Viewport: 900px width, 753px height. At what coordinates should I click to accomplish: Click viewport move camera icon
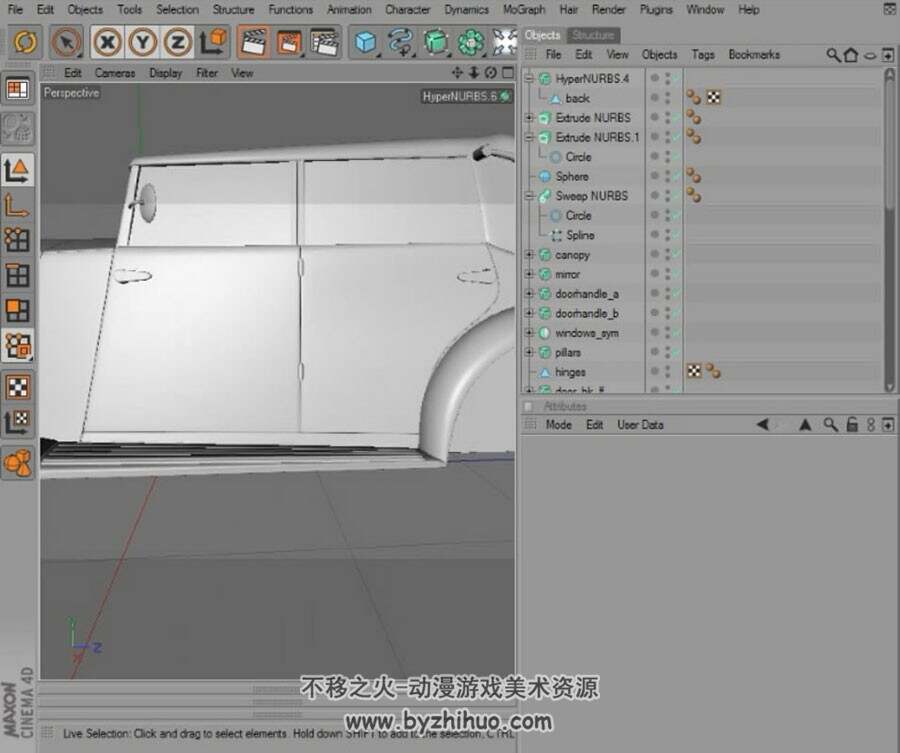pos(457,72)
